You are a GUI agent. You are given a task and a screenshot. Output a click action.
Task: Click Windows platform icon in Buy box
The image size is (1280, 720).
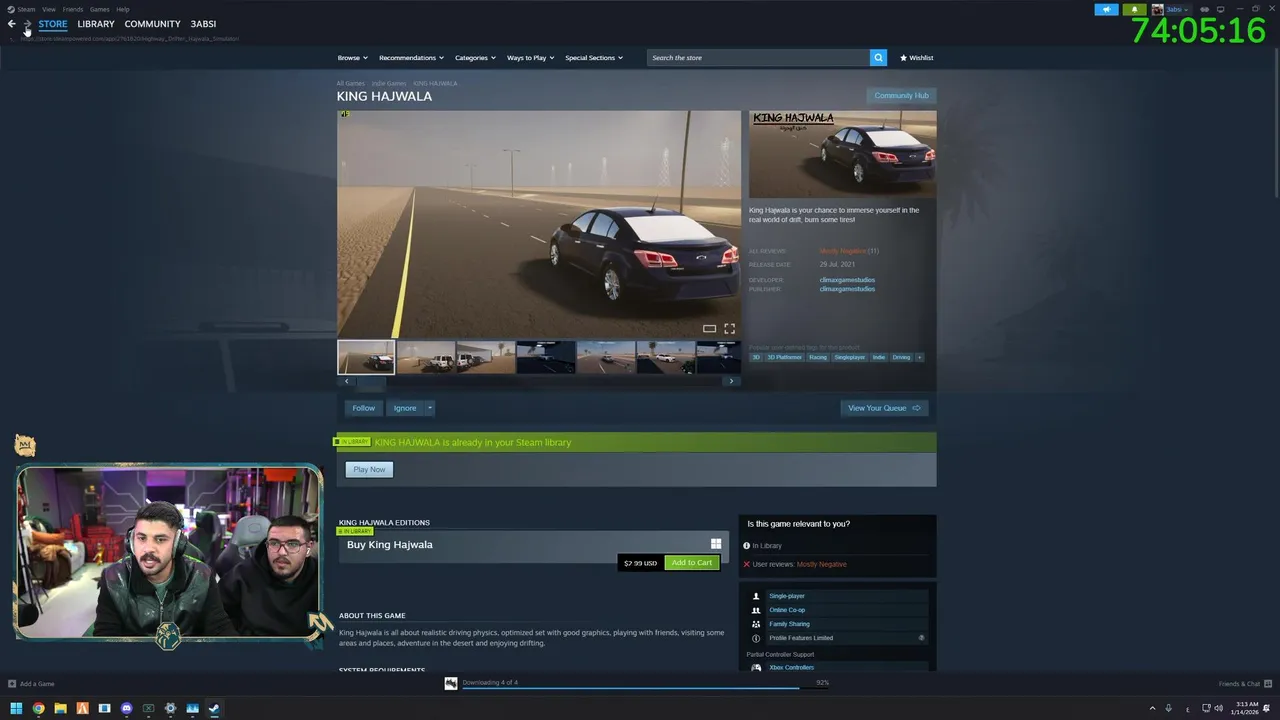pyautogui.click(x=716, y=544)
